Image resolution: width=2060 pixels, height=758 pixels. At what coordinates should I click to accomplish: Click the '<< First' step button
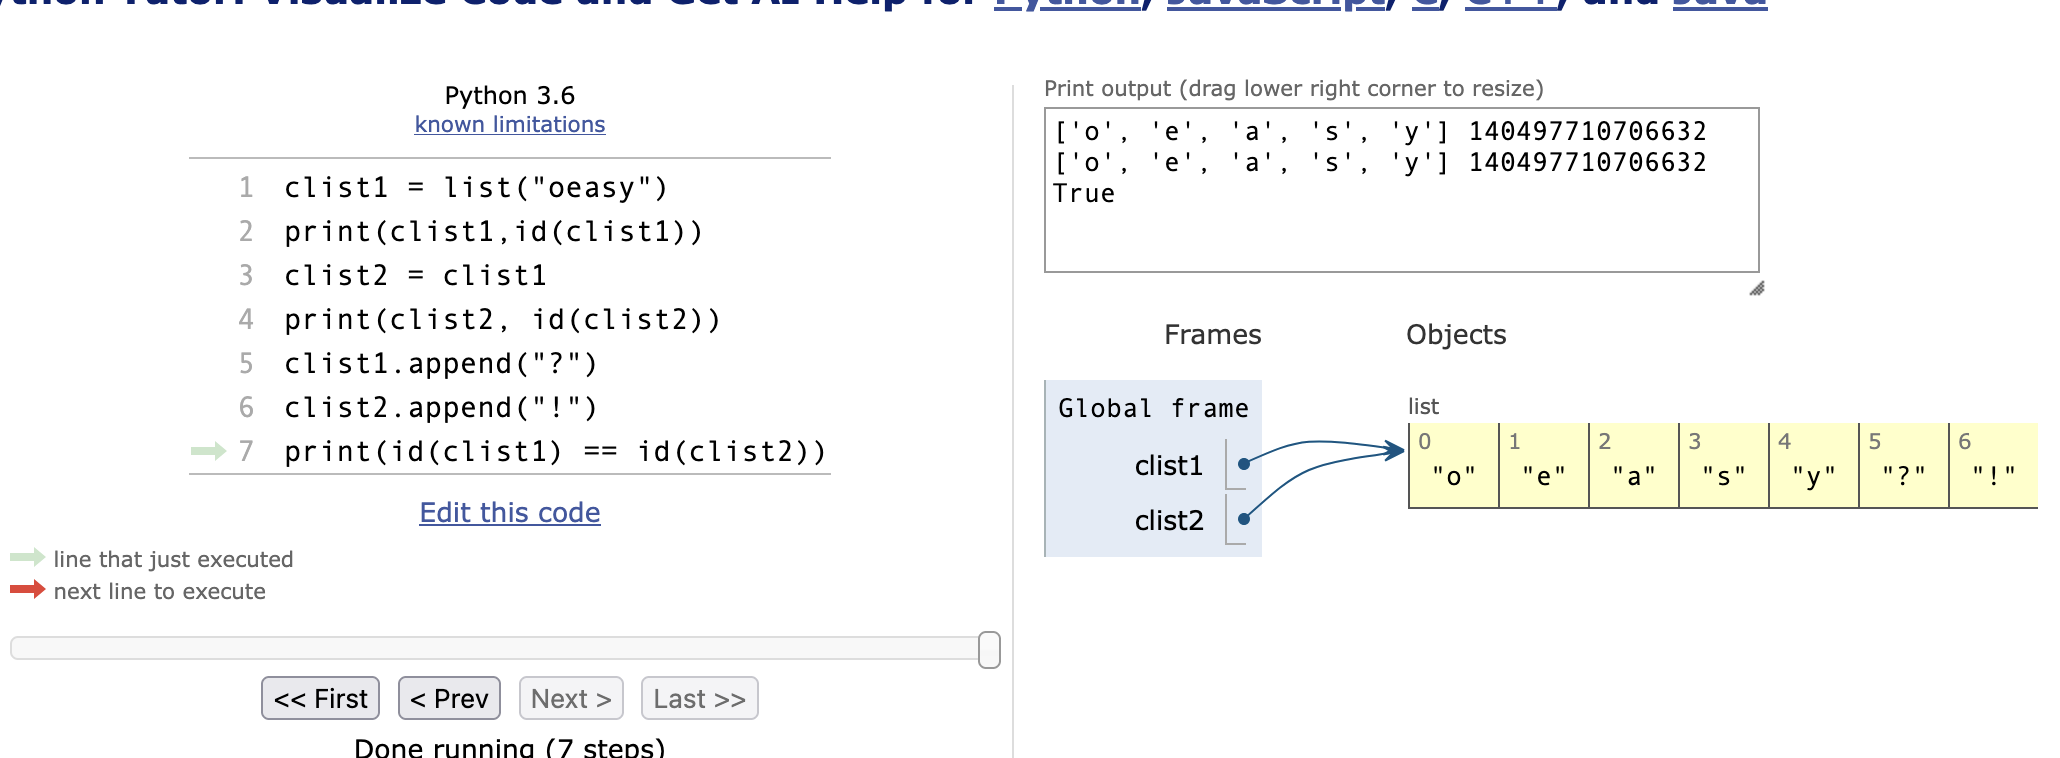pos(320,698)
